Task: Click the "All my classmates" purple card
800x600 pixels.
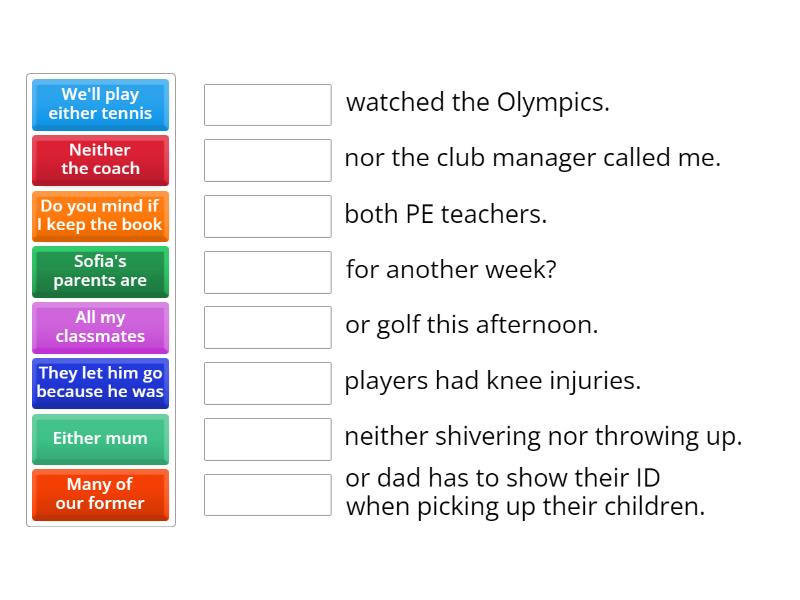Action: (100, 327)
